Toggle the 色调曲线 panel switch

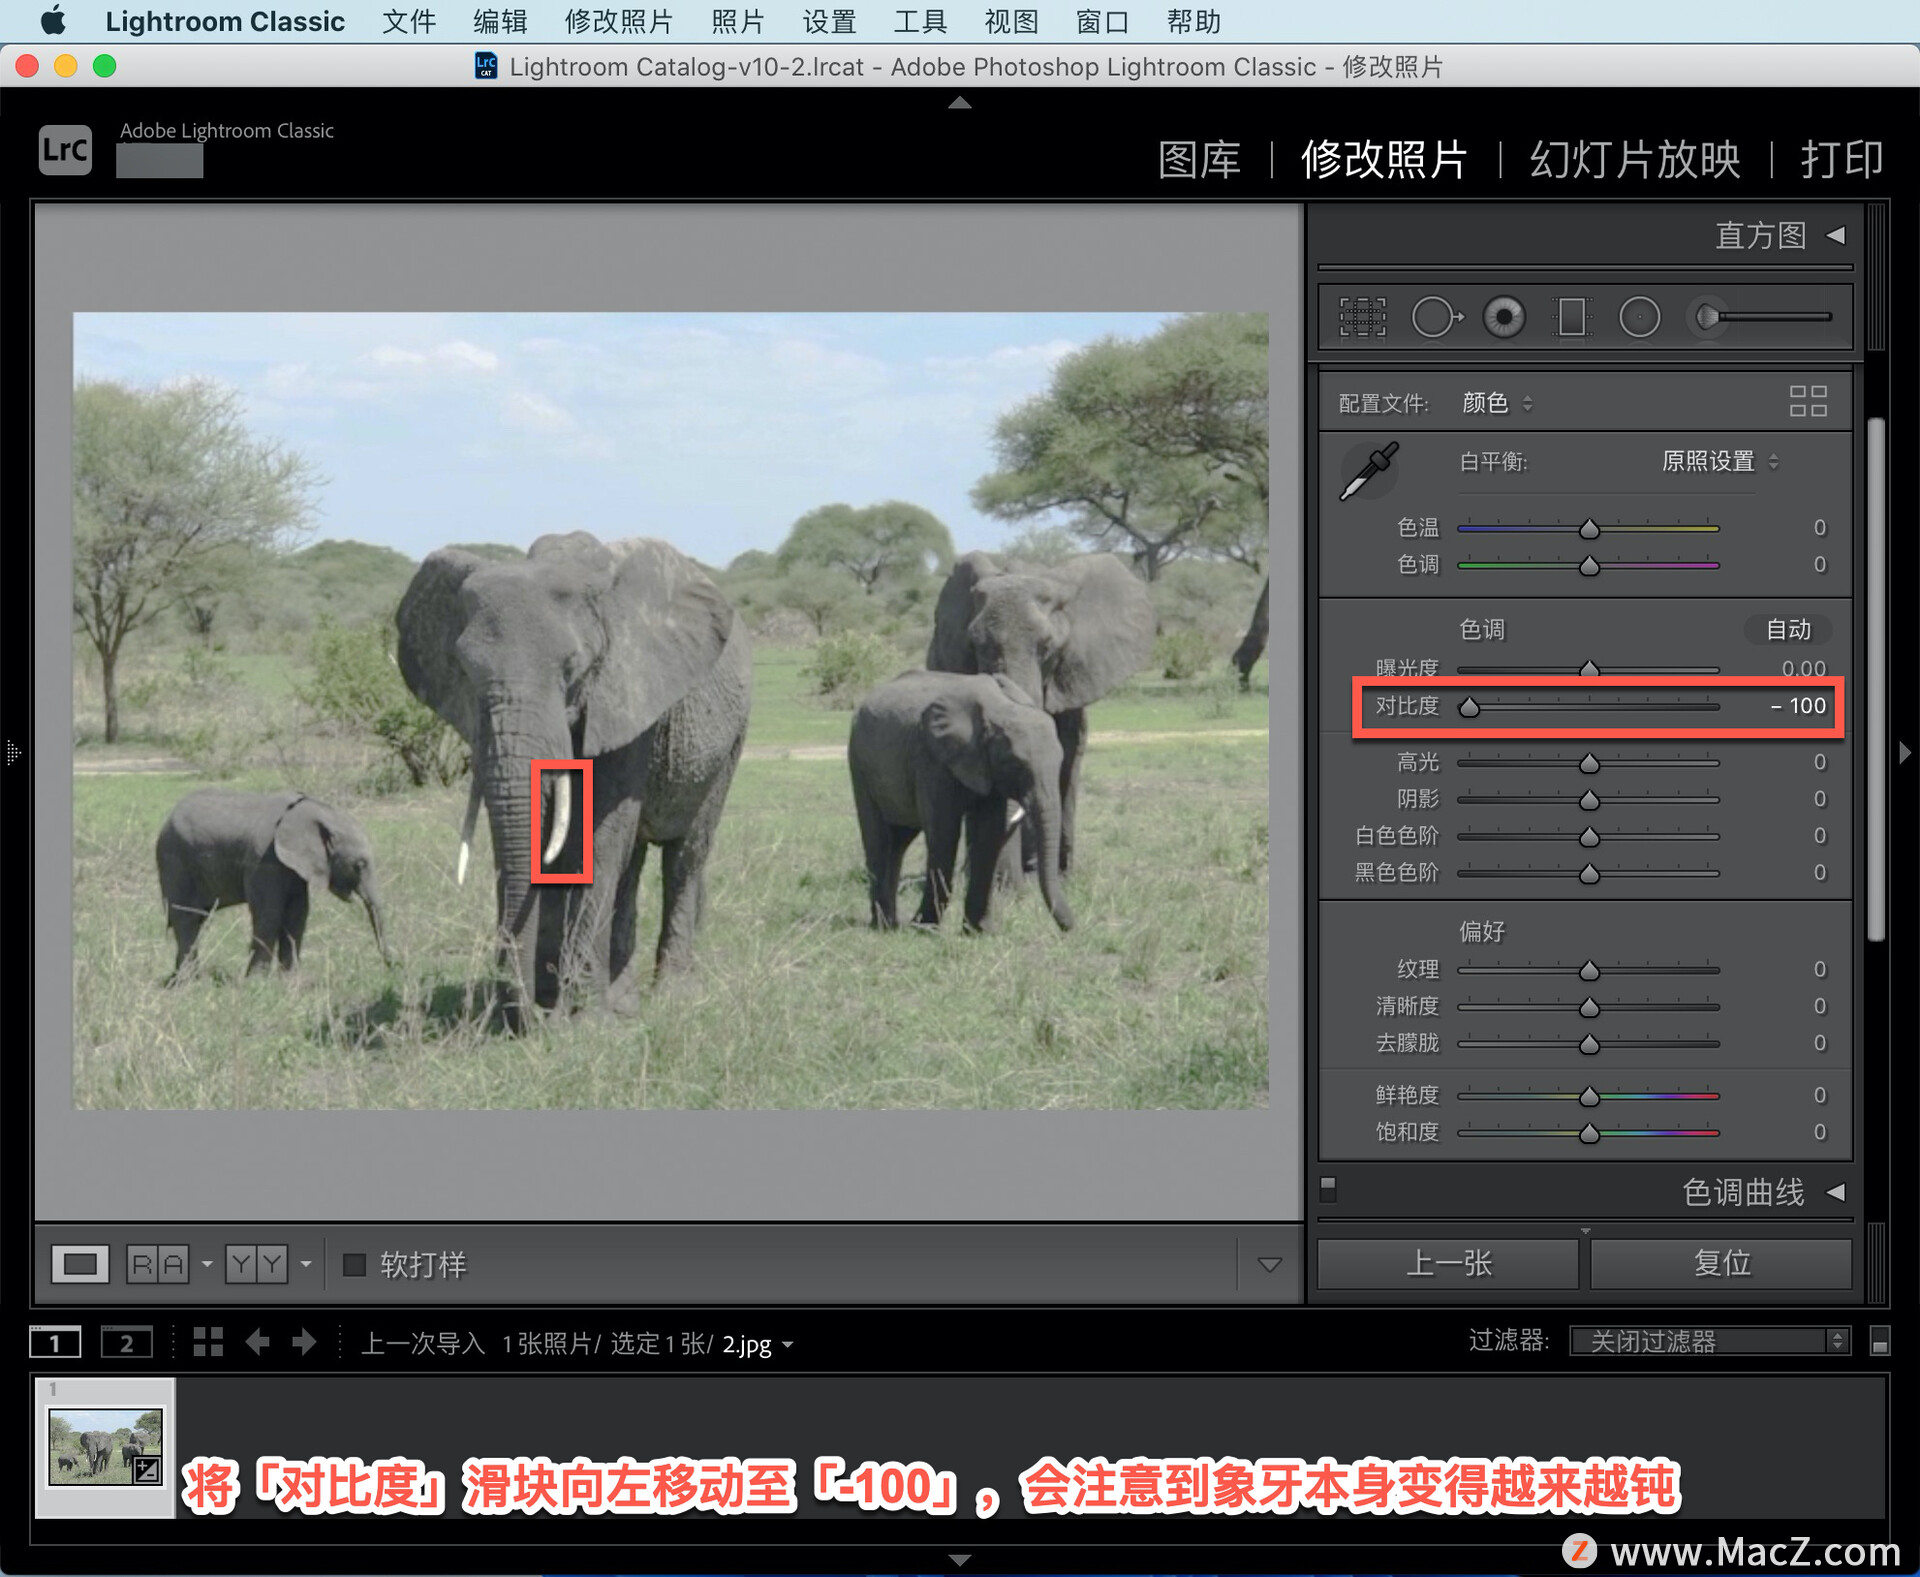1328,1187
